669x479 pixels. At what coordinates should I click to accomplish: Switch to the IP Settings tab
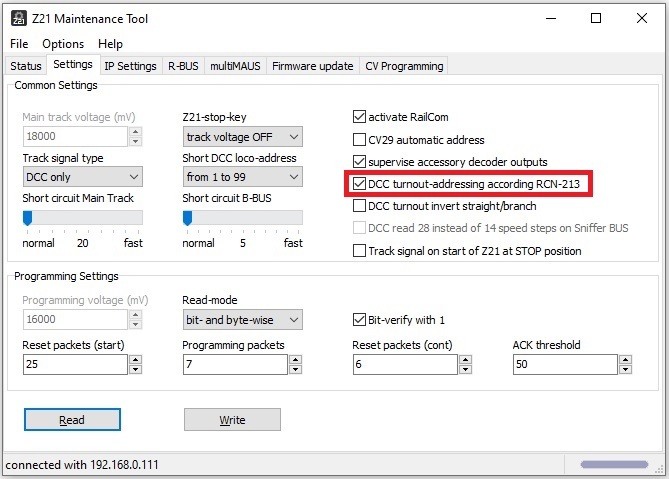pos(131,66)
